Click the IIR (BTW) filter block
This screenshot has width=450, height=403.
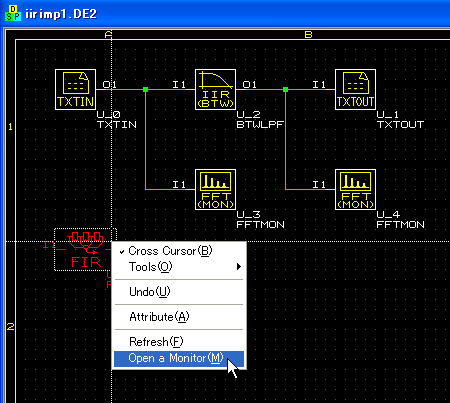tap(215, 89)
